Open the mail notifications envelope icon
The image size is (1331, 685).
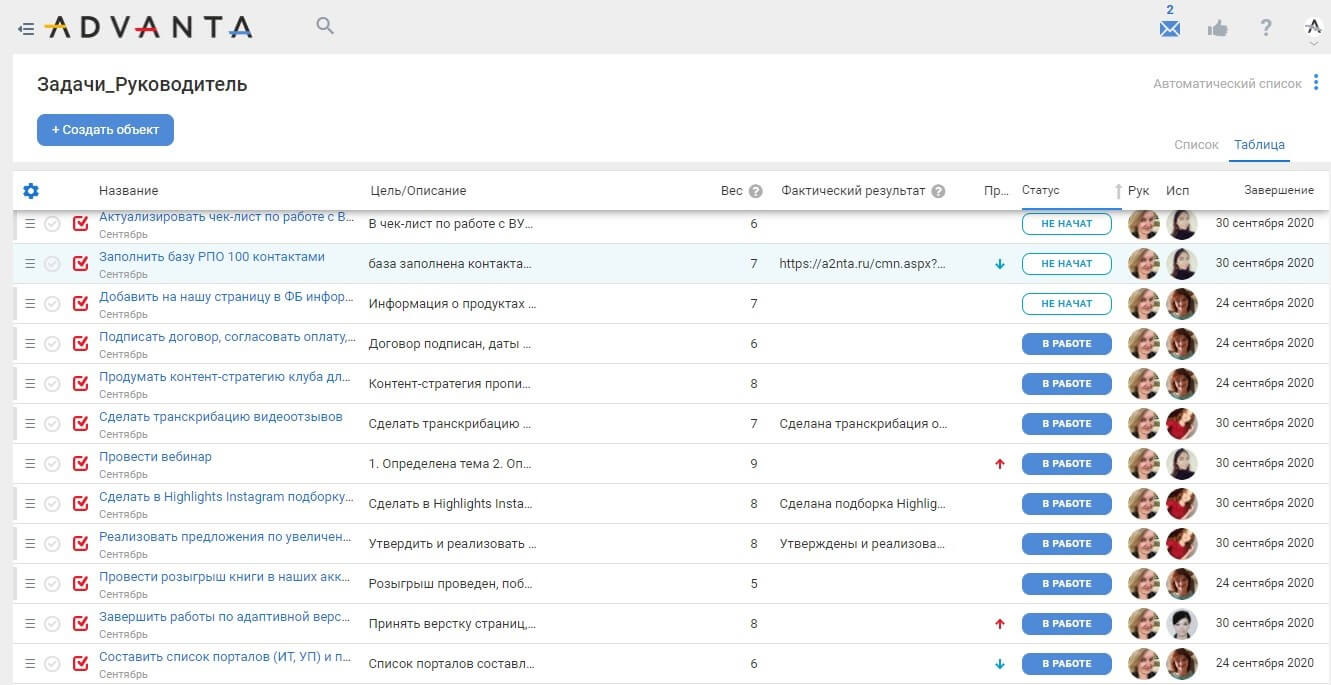[x=1169, y=29]
